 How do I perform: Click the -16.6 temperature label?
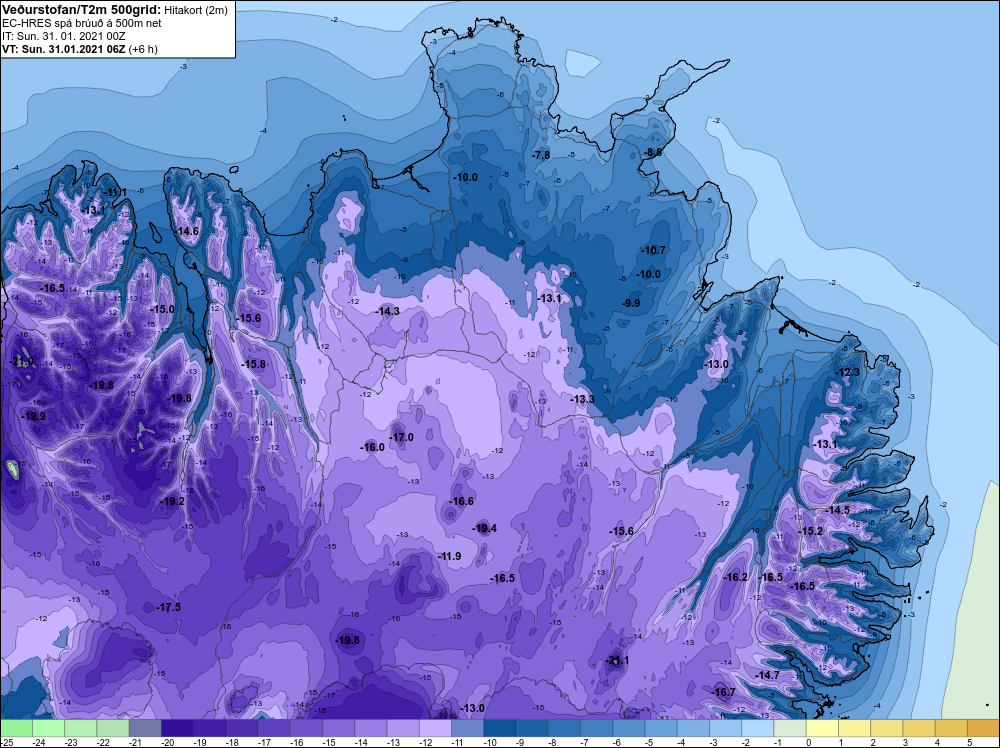[461, 501]
